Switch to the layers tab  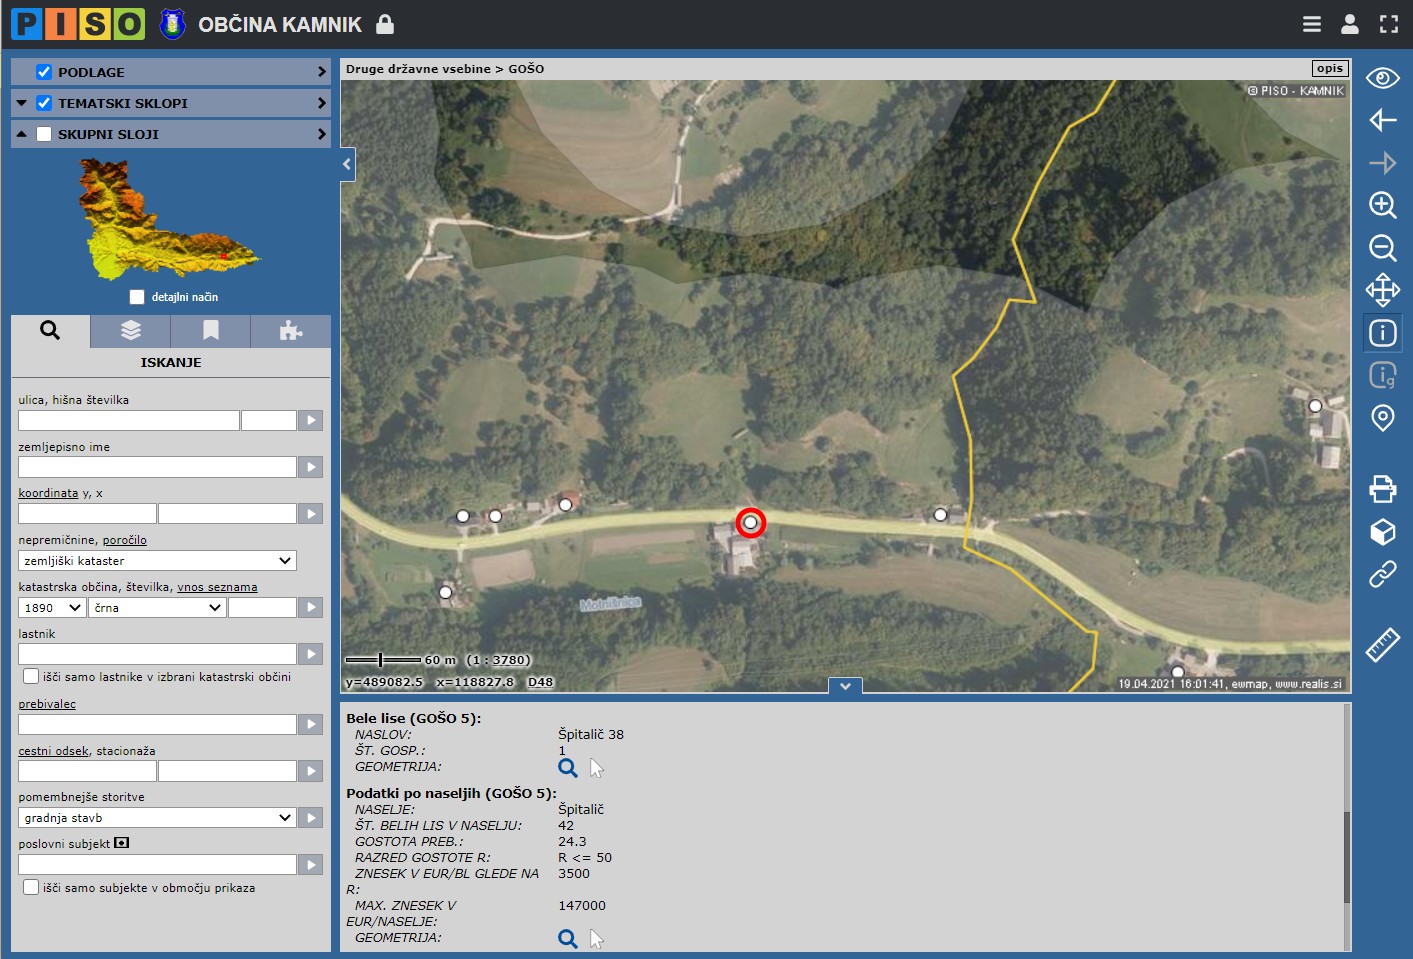tap(130, 331)
